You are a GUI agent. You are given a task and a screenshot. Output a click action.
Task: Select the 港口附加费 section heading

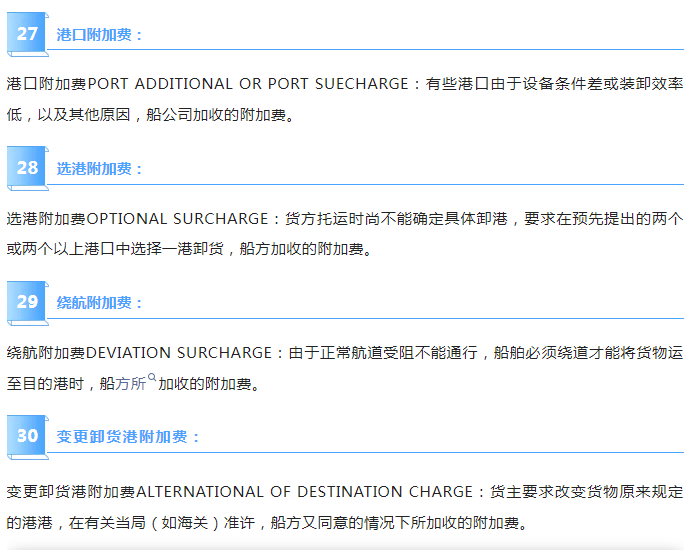pos(99,35)
